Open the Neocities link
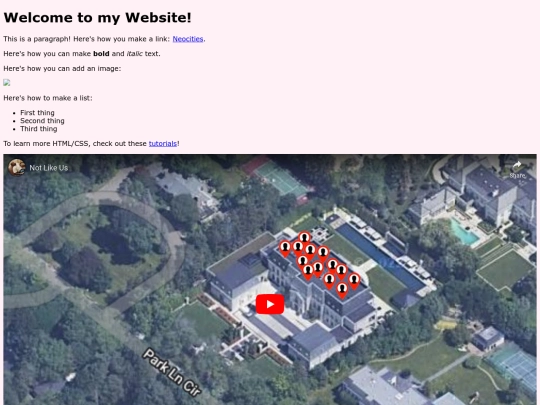 tap(188, 39)
